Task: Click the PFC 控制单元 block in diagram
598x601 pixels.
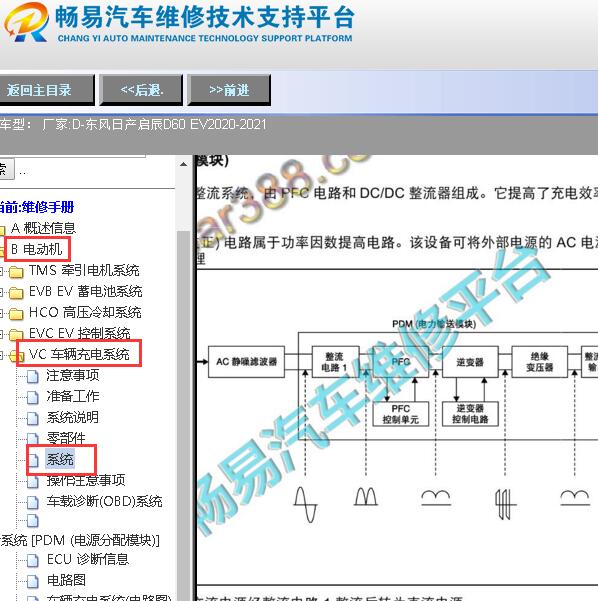Action: pos(401,414)
